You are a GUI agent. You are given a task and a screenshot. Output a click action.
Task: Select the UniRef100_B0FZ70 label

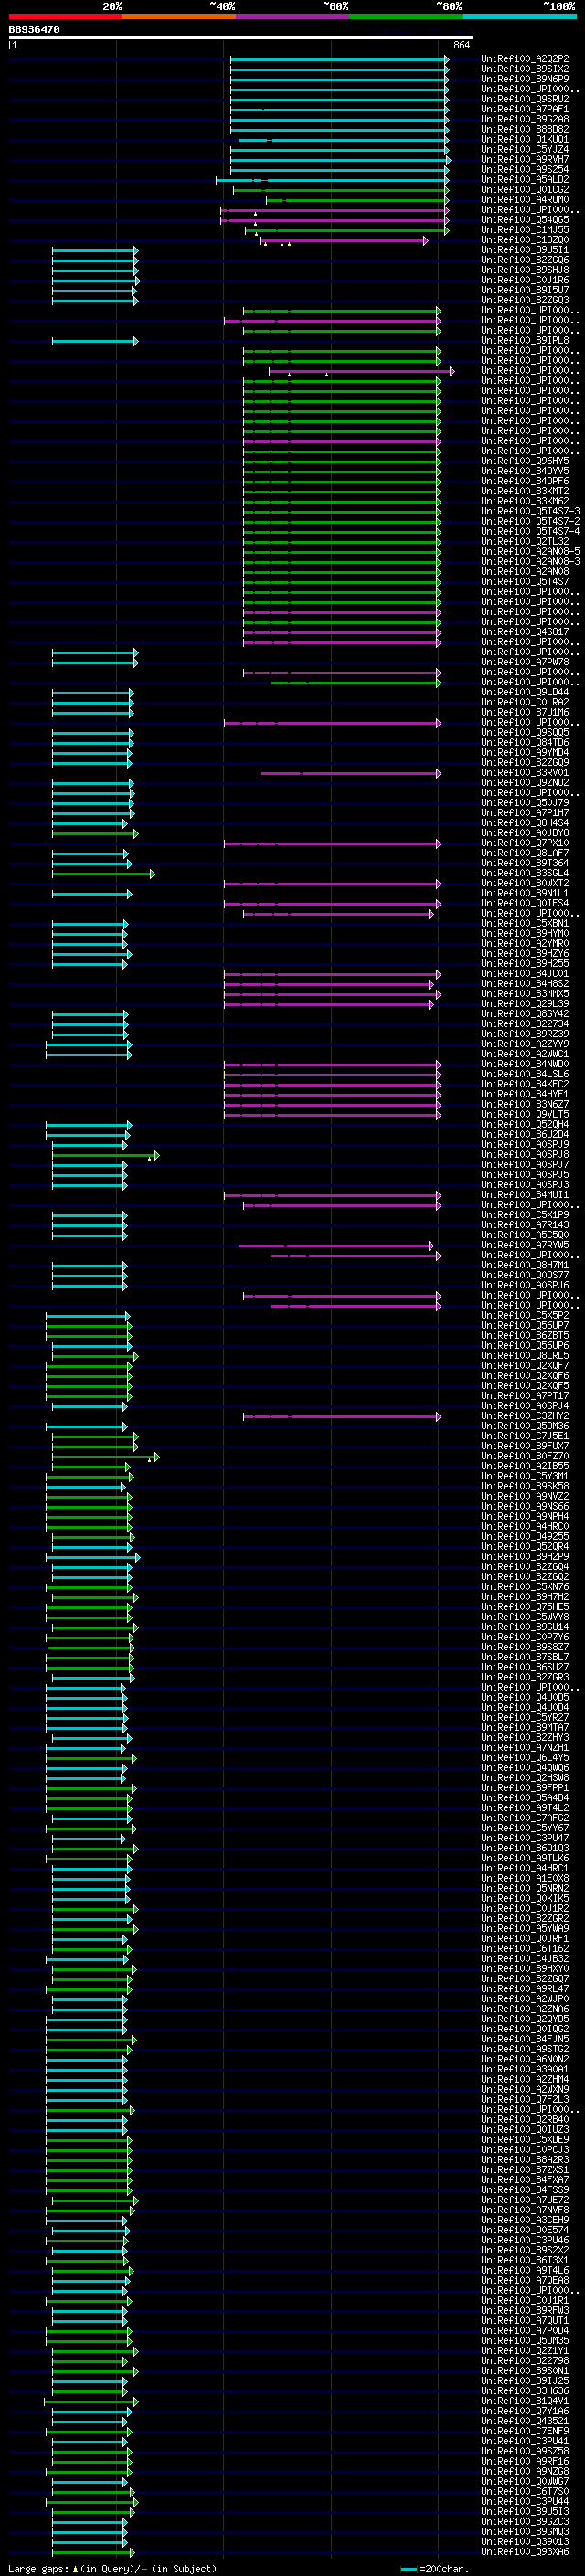tap(525, 1456)
